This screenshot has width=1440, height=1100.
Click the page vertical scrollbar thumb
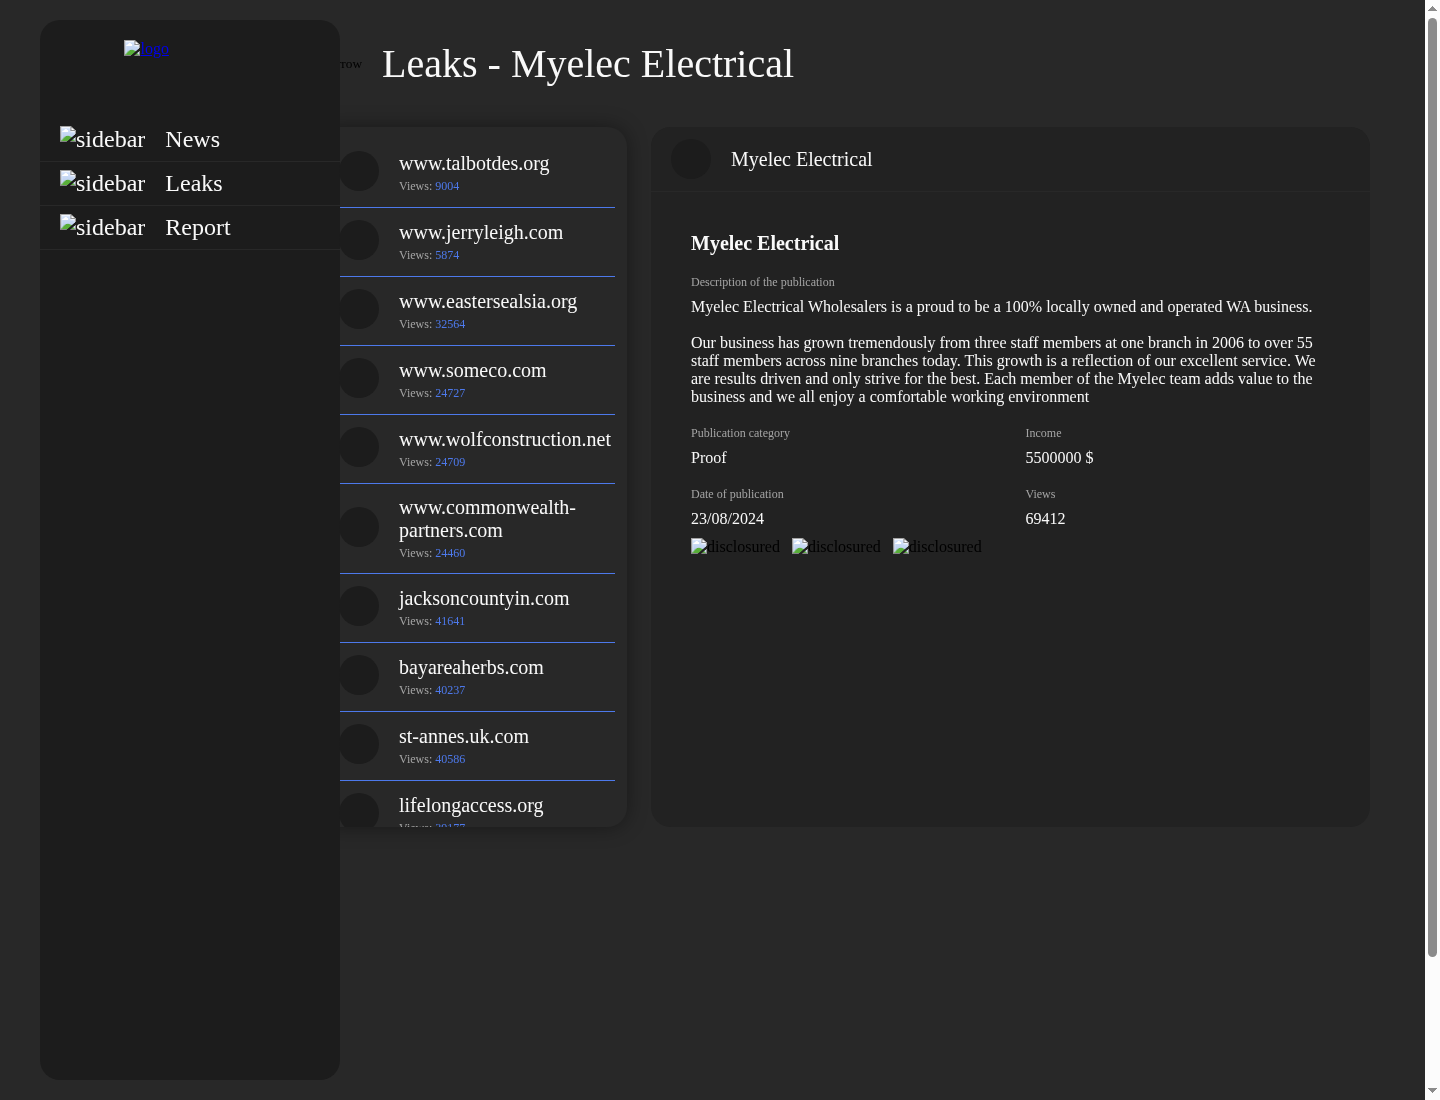[1432, 487]
